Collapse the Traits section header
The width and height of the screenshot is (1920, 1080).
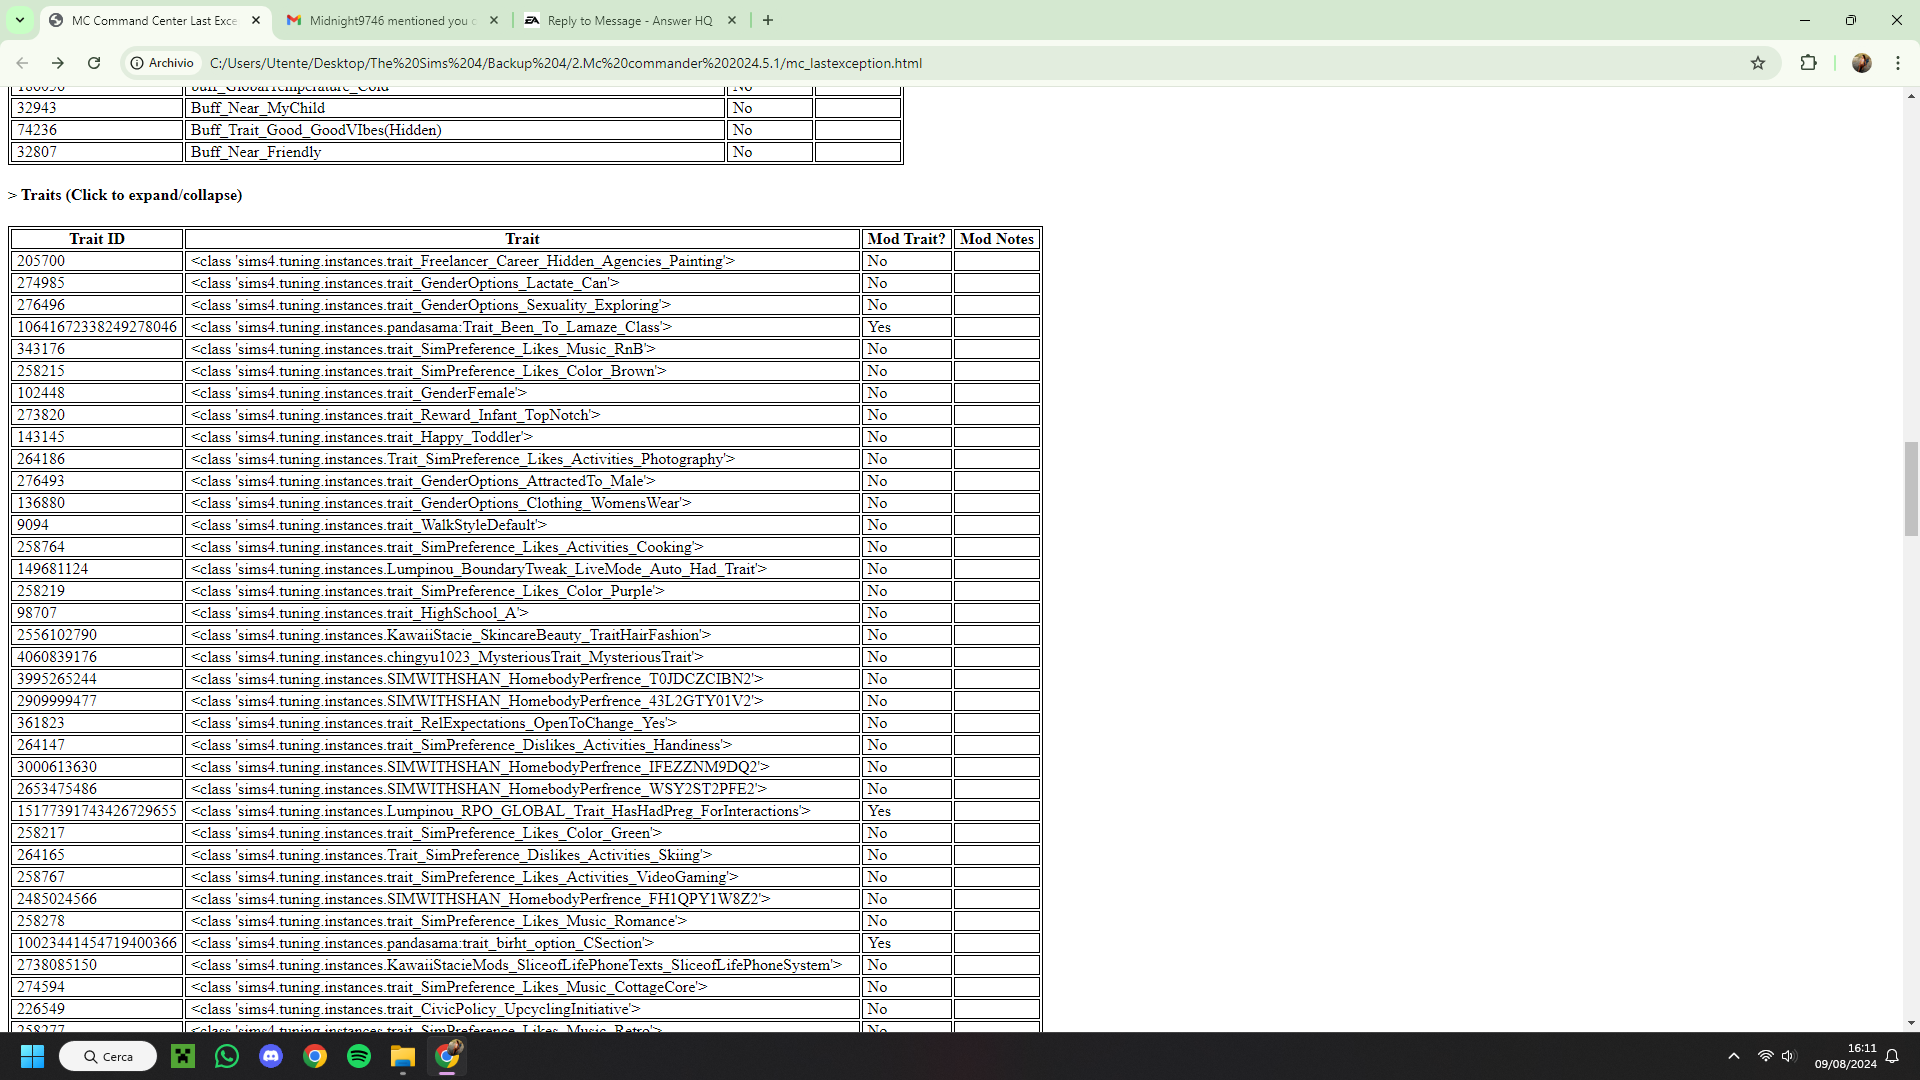click(x=125, y=195)
